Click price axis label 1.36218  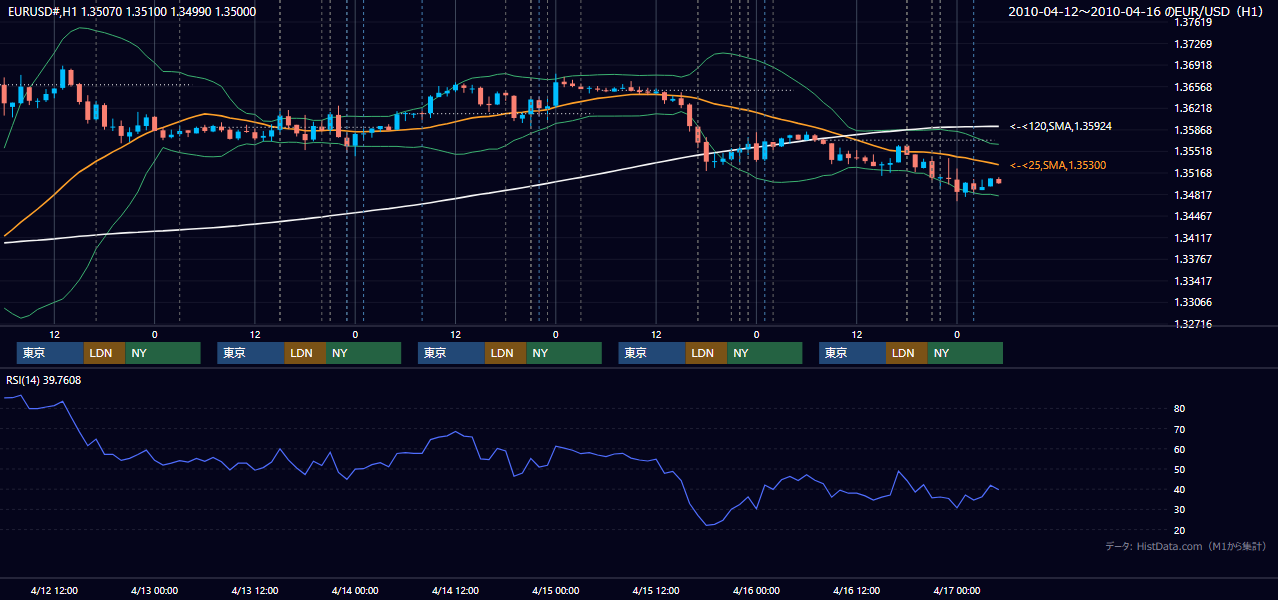tap(1193, 108)
